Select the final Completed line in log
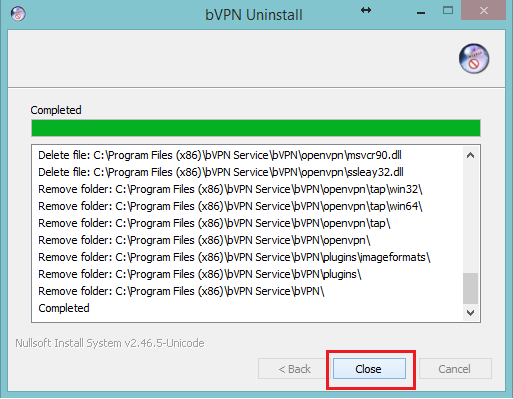This screenshot has width=513, height=399. click(64, 308)
